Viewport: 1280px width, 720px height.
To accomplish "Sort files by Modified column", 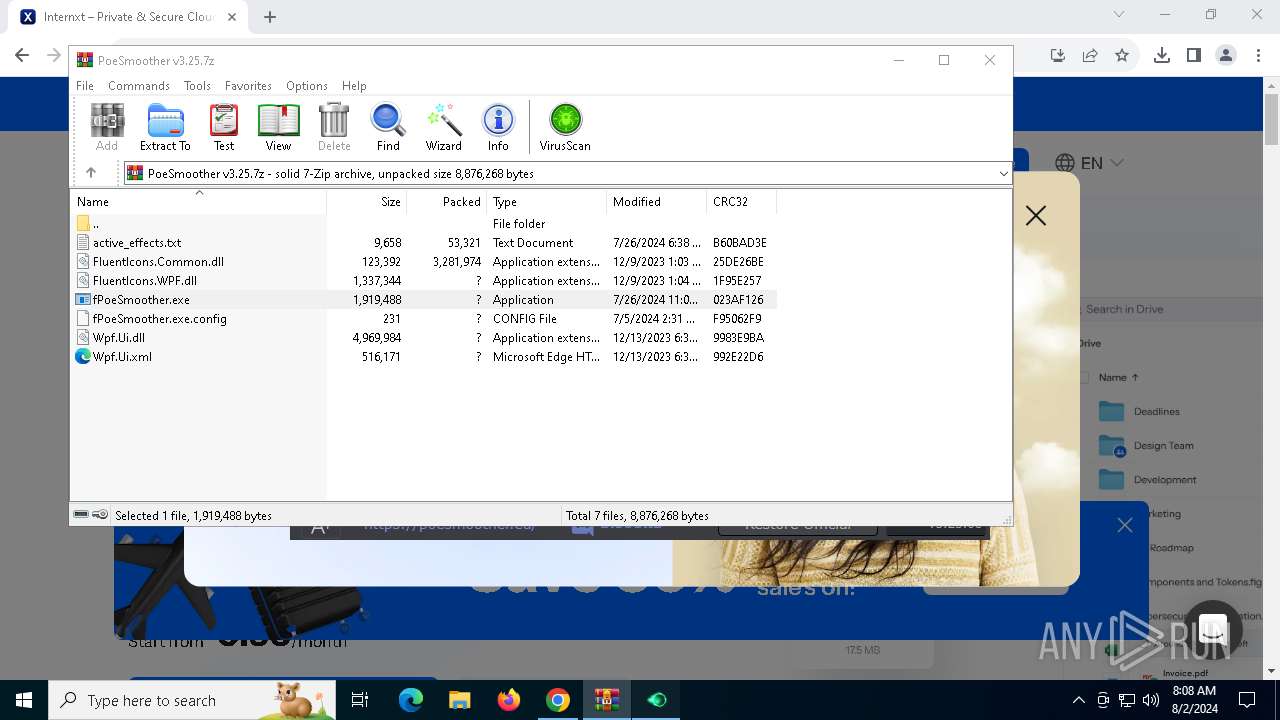I will 656,202.
